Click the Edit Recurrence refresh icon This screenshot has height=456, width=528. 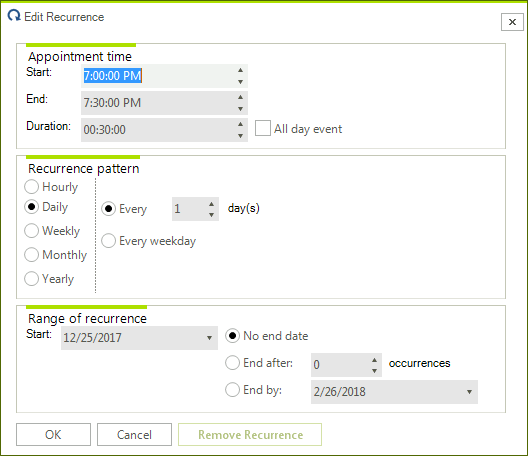click(x=14, y=15)
